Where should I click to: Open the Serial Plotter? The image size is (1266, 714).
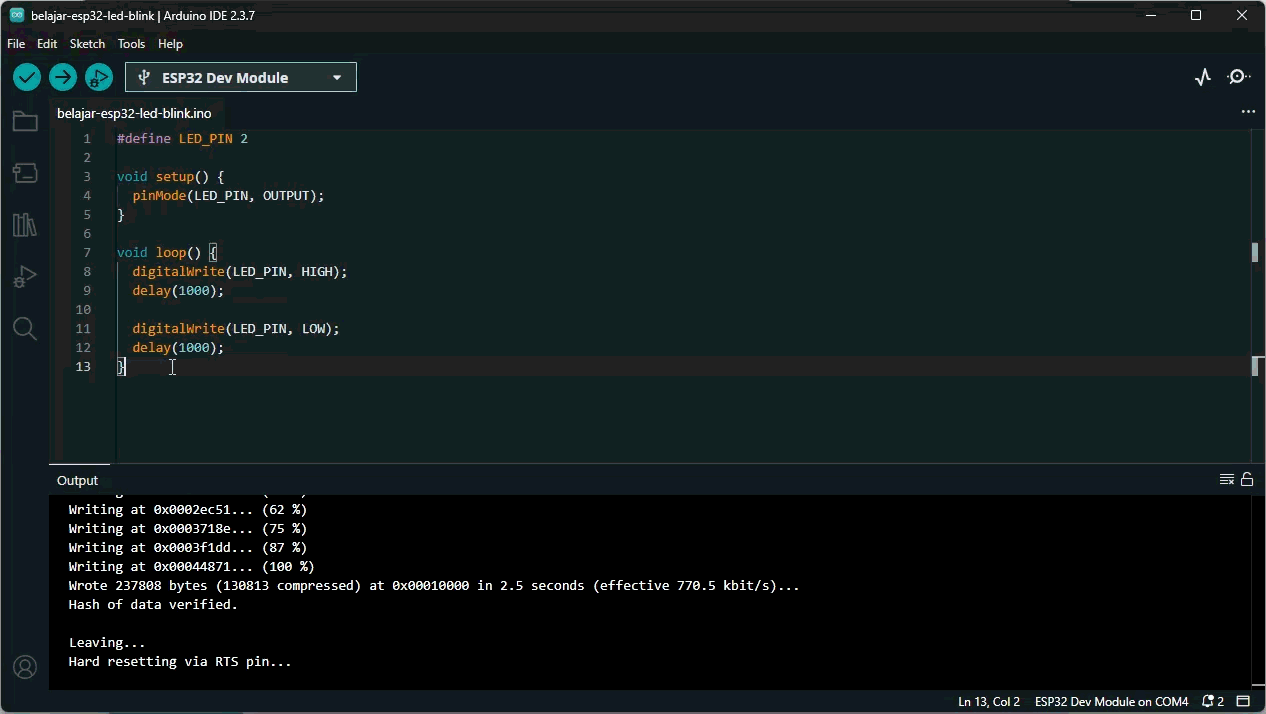(1203, 77)
